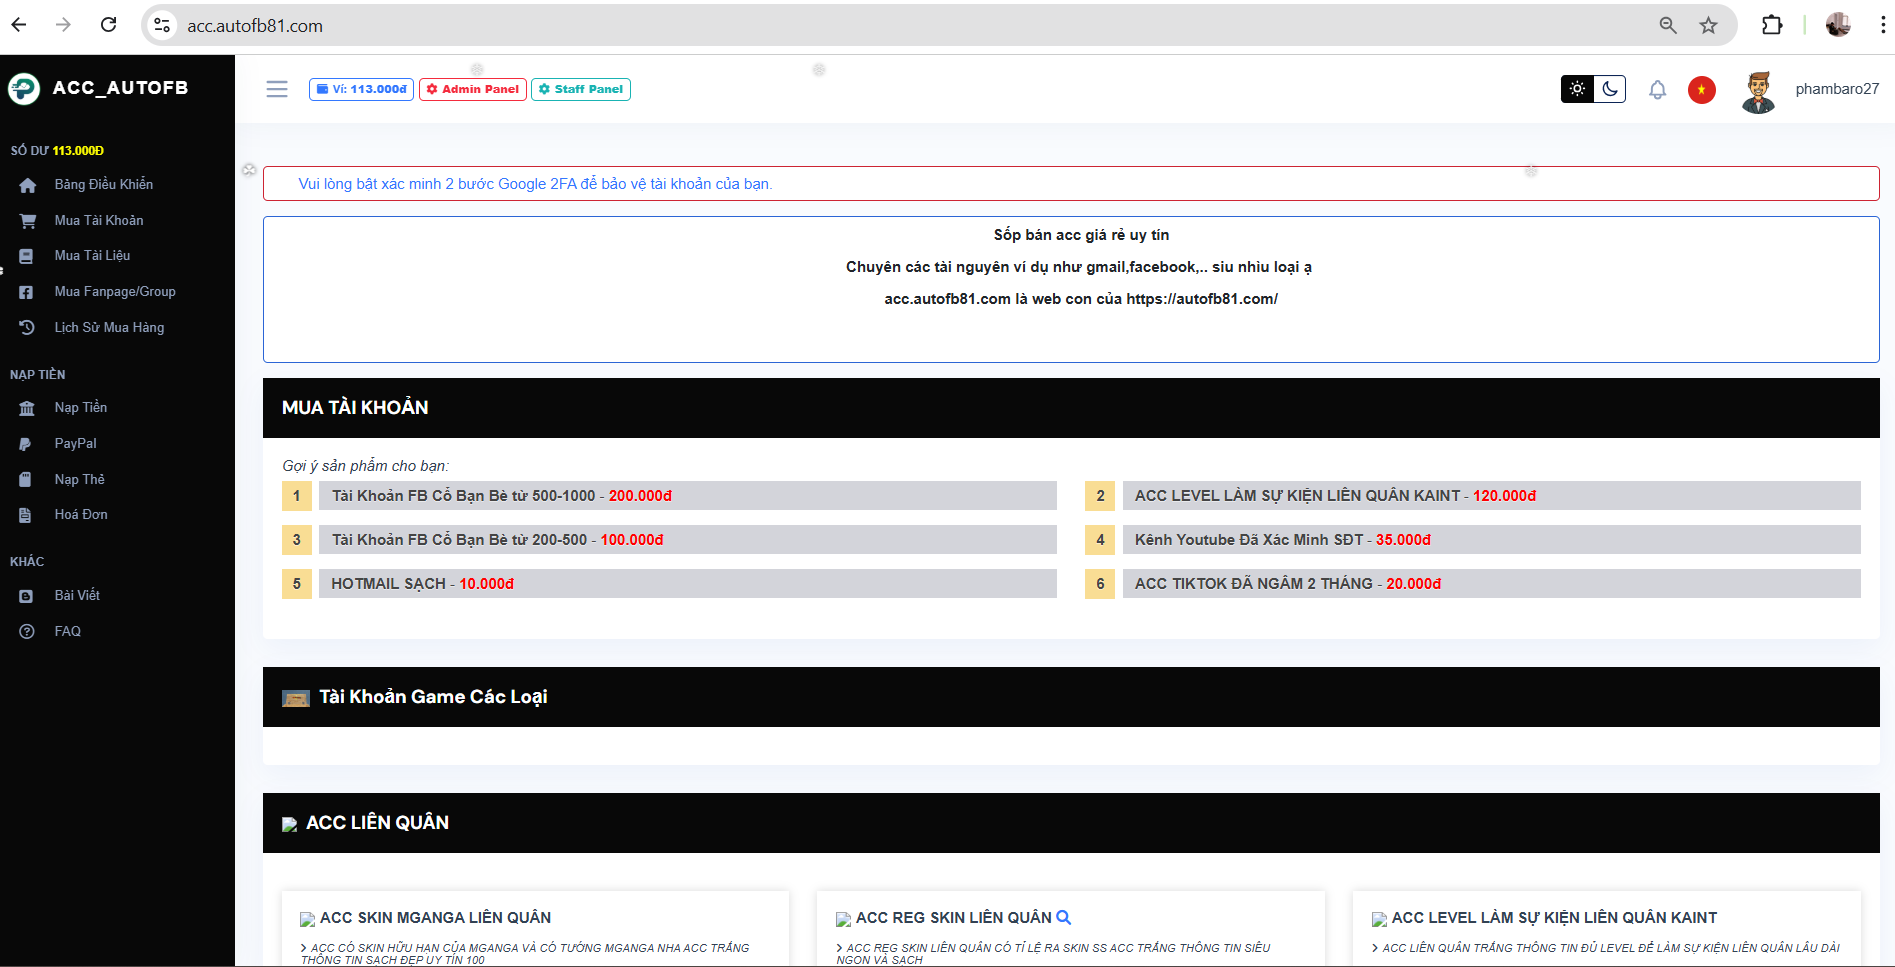Image resolution: width=1895 pixels, height=967 pixels.
Task: Click the zoom magnifier icon in address bar
Action: pyautogui.click(x=1668, y=25)
